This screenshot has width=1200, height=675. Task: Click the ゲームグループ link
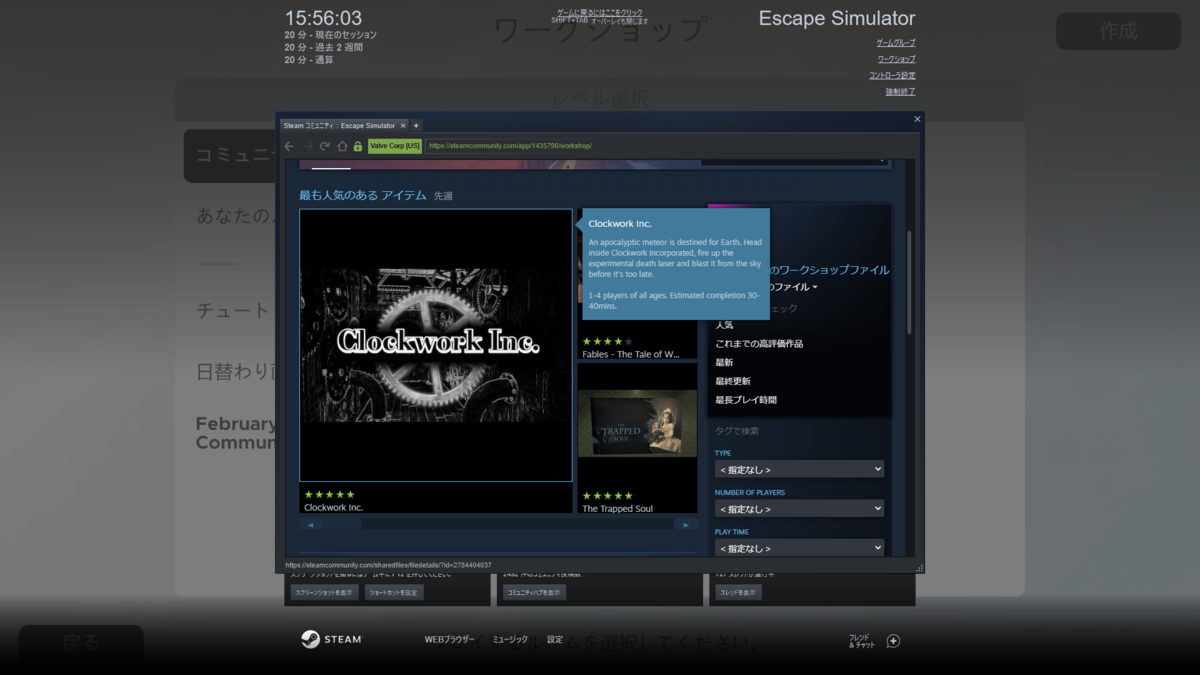pos(895,43)
